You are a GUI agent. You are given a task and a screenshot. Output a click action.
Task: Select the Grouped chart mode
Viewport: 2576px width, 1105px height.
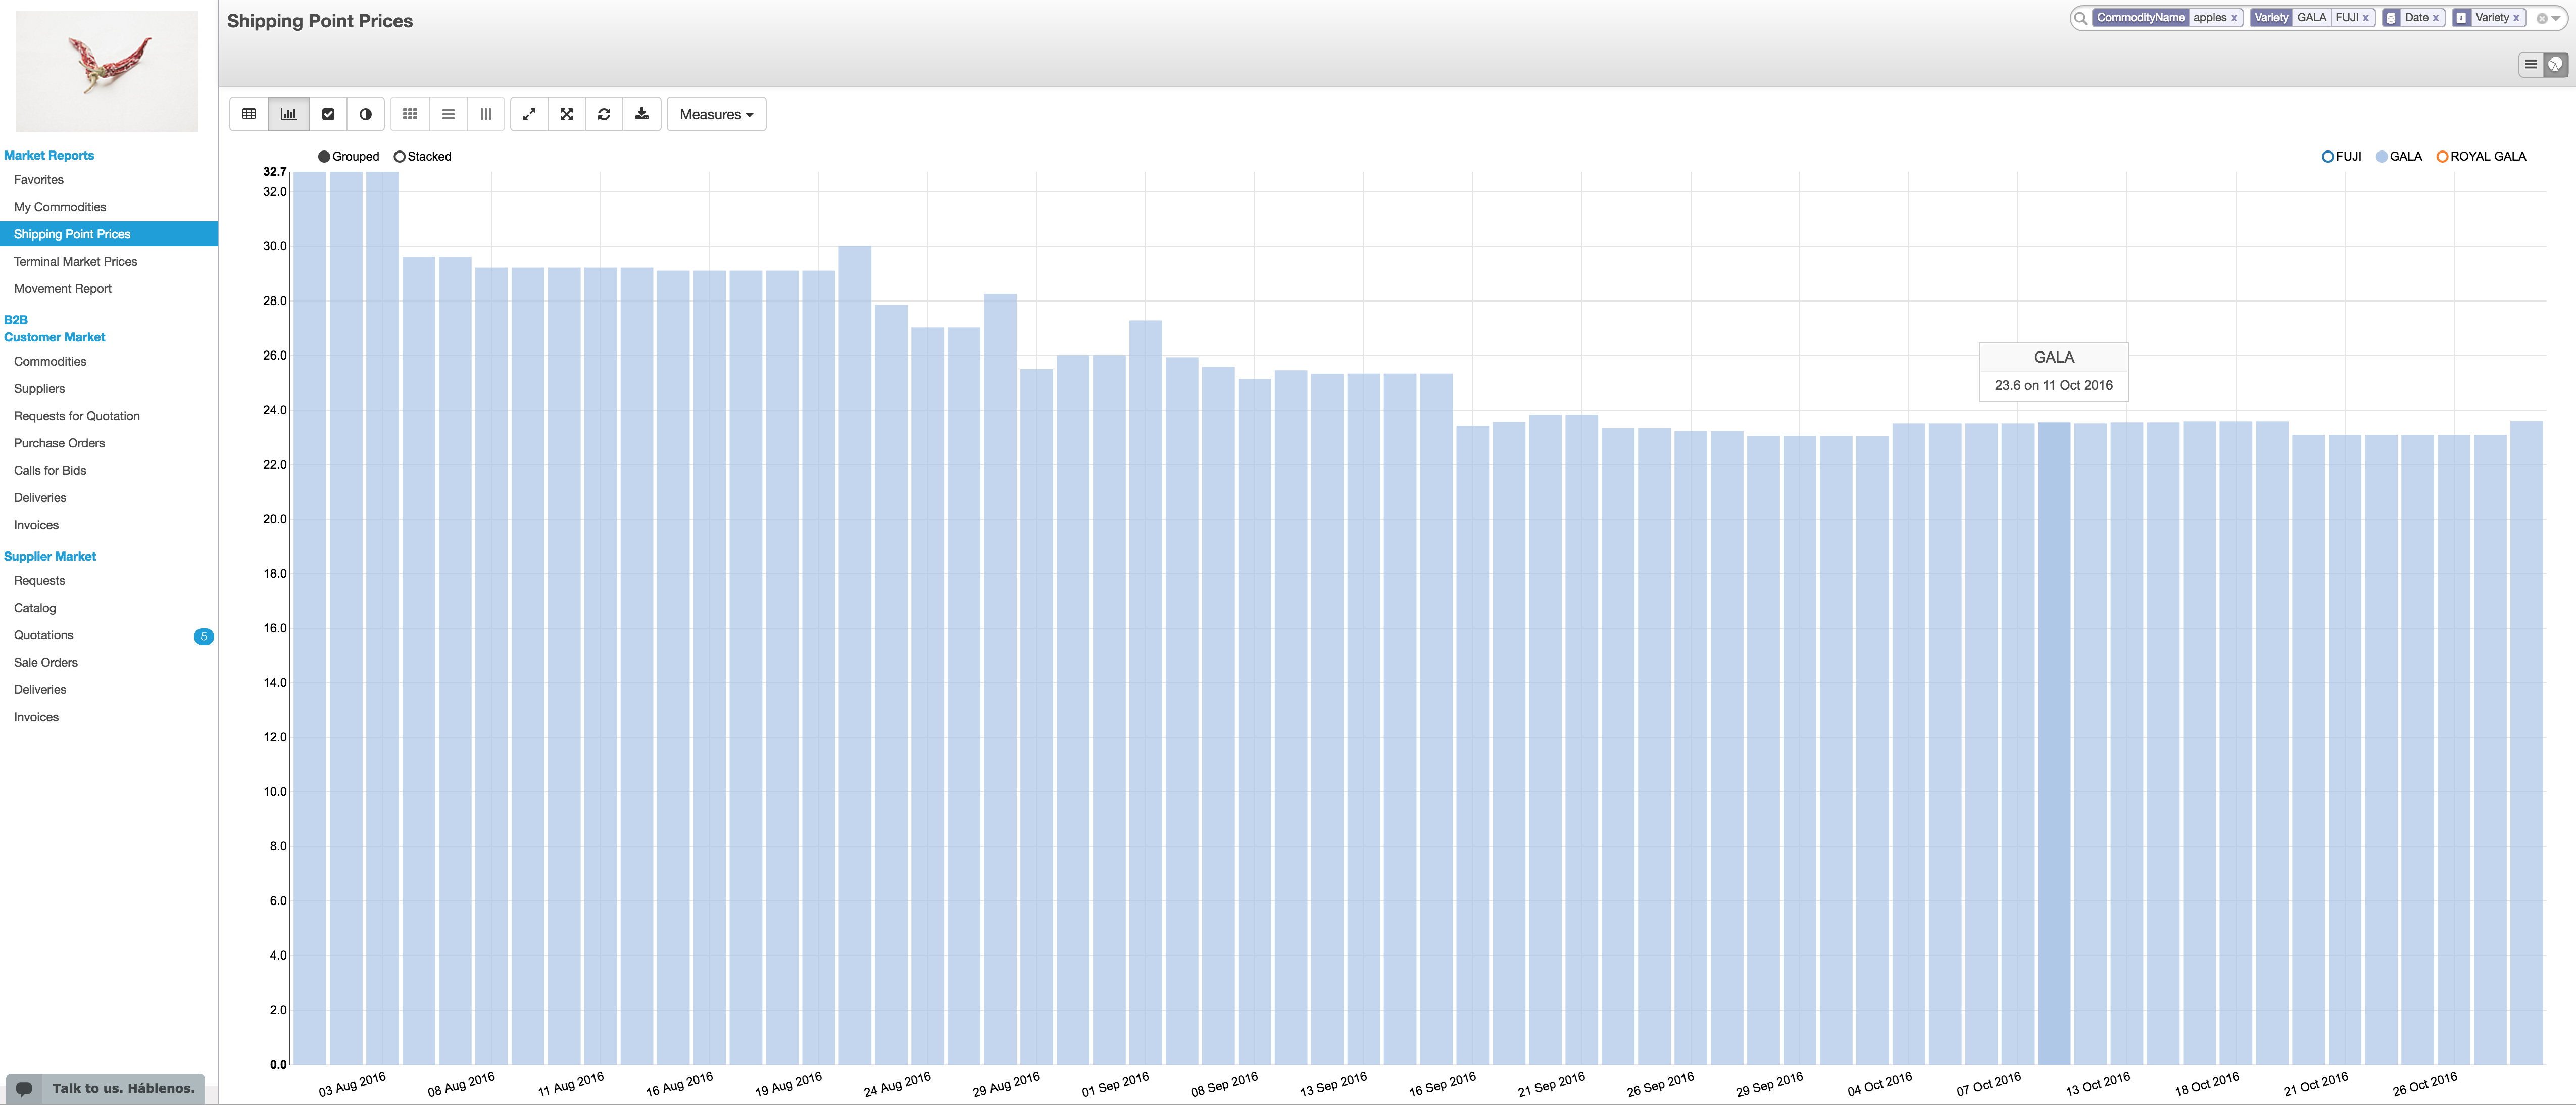(348, 157)
